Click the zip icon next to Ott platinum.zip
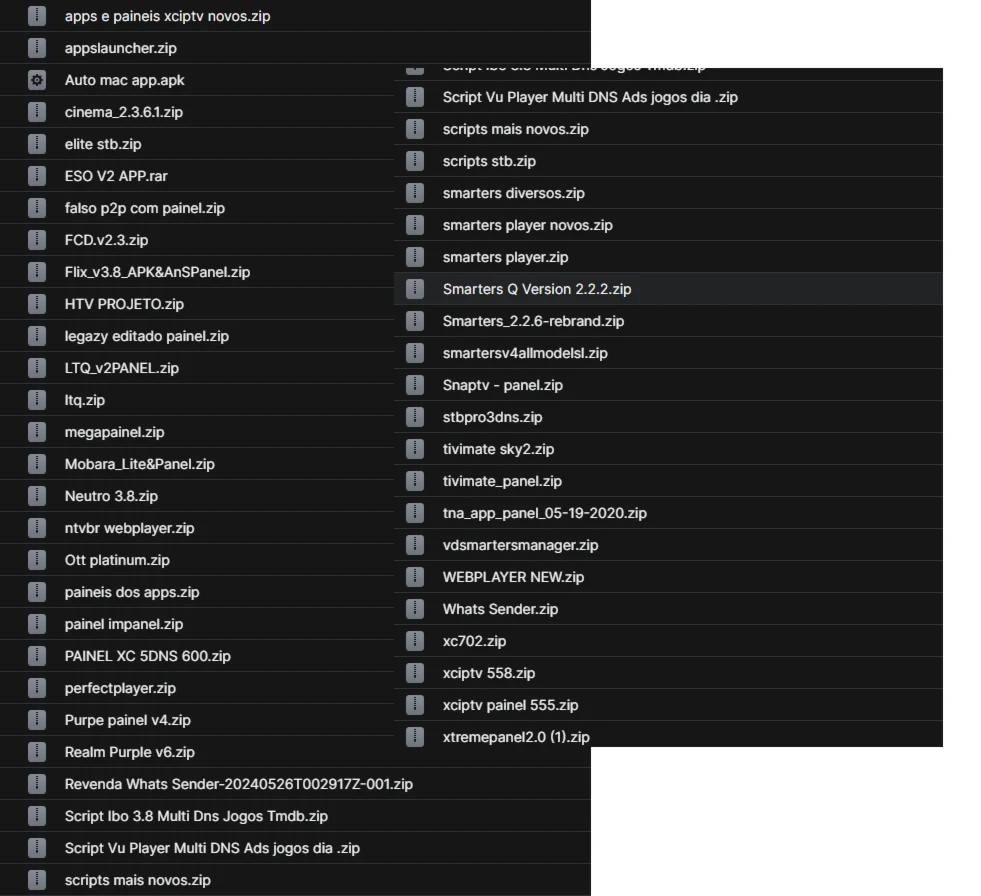The width and height of the screenshot is (981, 896). click(37, 560)
